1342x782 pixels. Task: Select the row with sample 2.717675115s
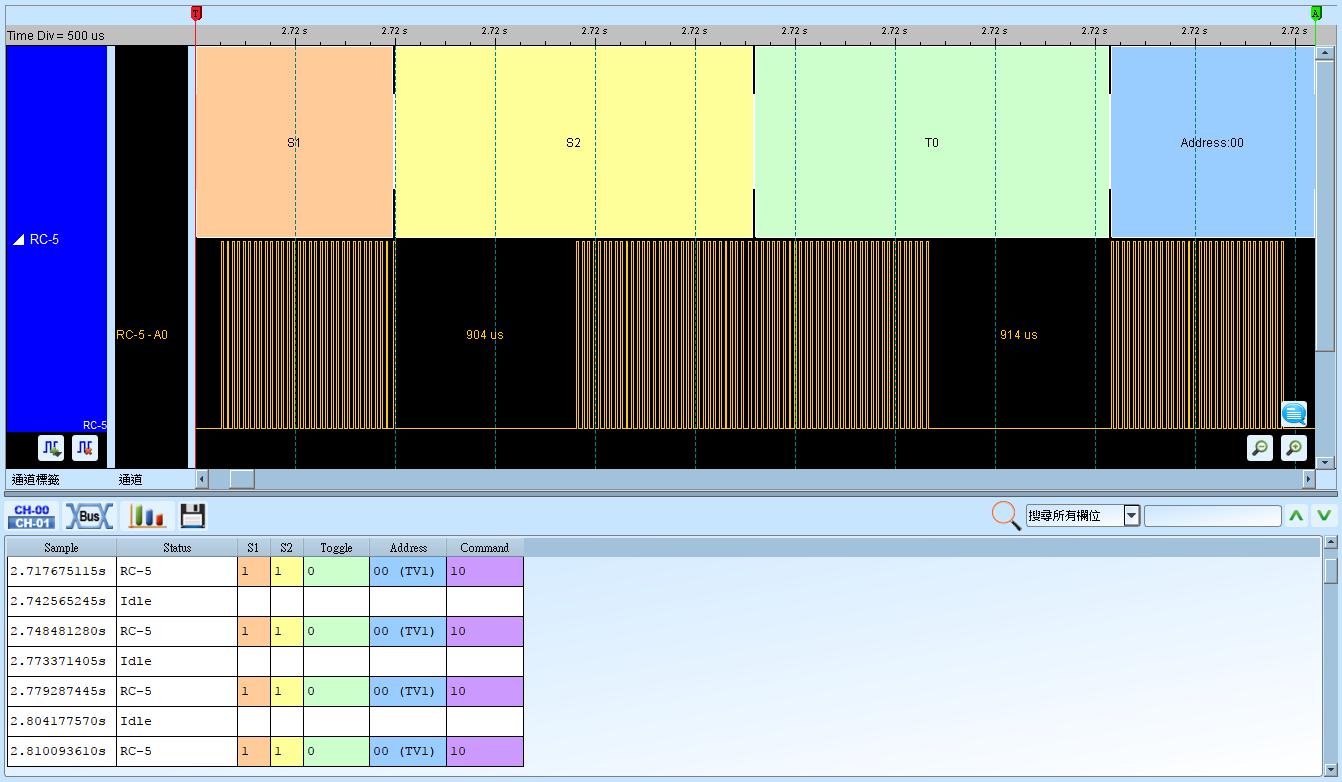265,571
